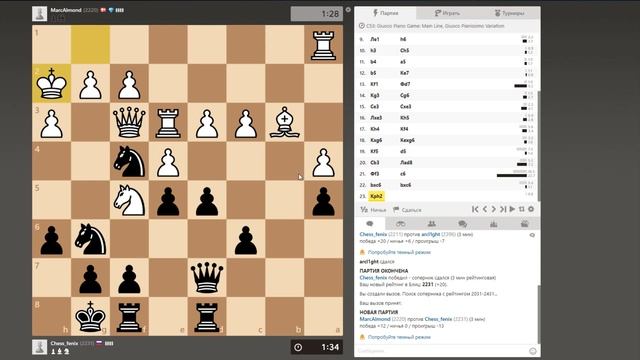Select the move 18. Kxg6 in the move list

pyautogui.click(x=376, y=140)
